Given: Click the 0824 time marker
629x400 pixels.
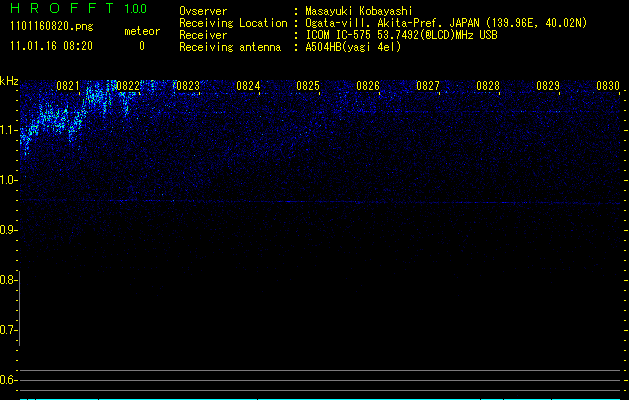Looking at the screenshot, I should point(248,86).
